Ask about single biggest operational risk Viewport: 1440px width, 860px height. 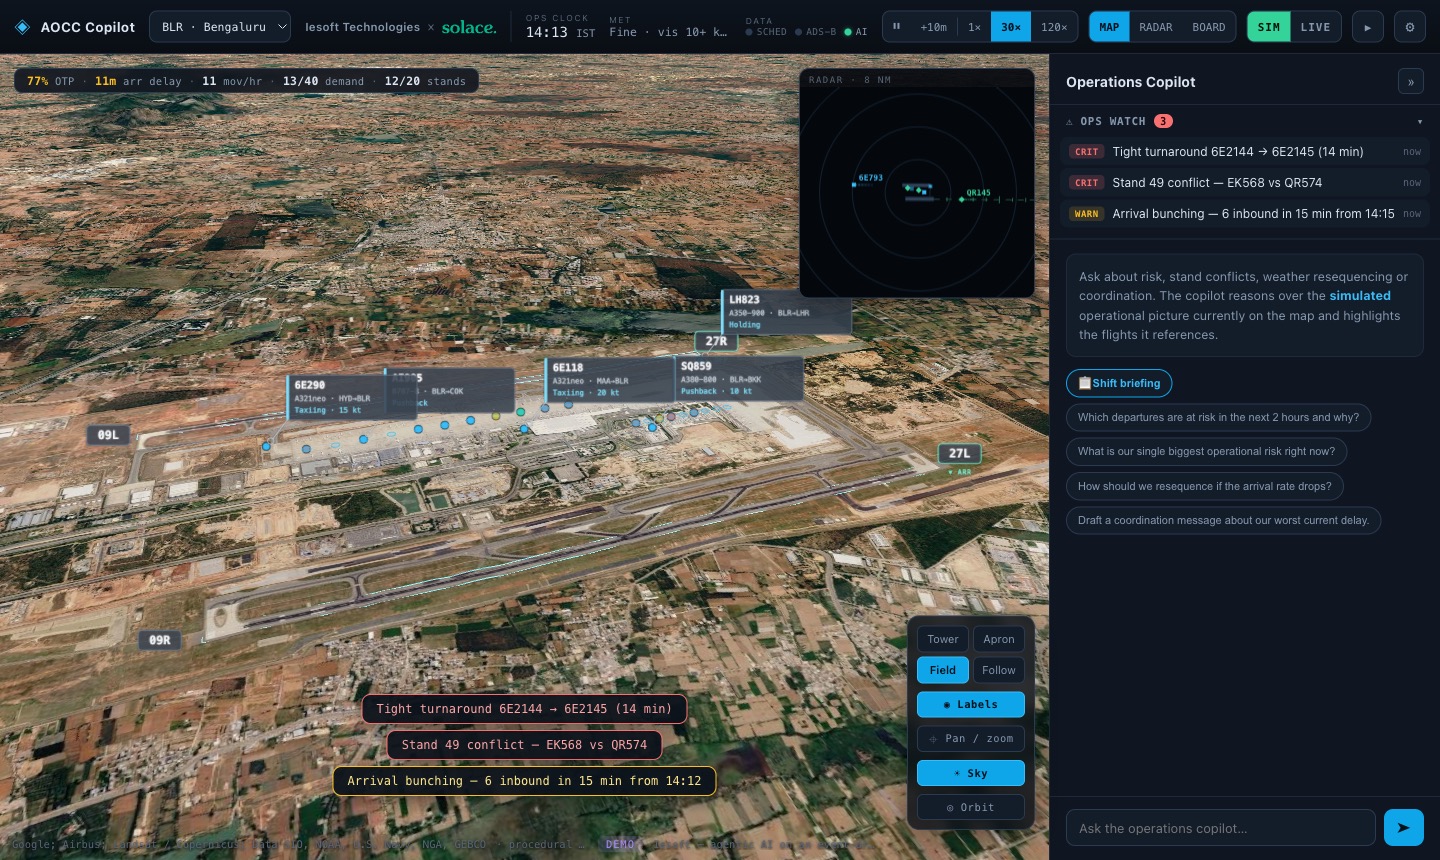click(1206, 451)
